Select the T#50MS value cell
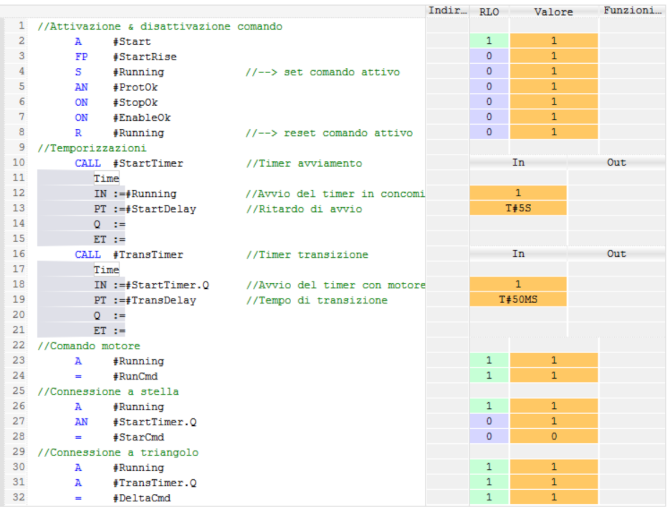 tap(518, 300)
